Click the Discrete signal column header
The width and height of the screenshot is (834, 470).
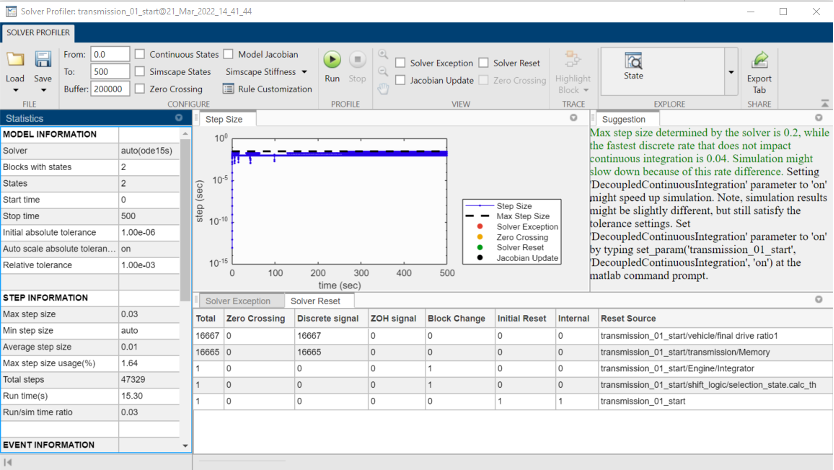coord(329,318)
